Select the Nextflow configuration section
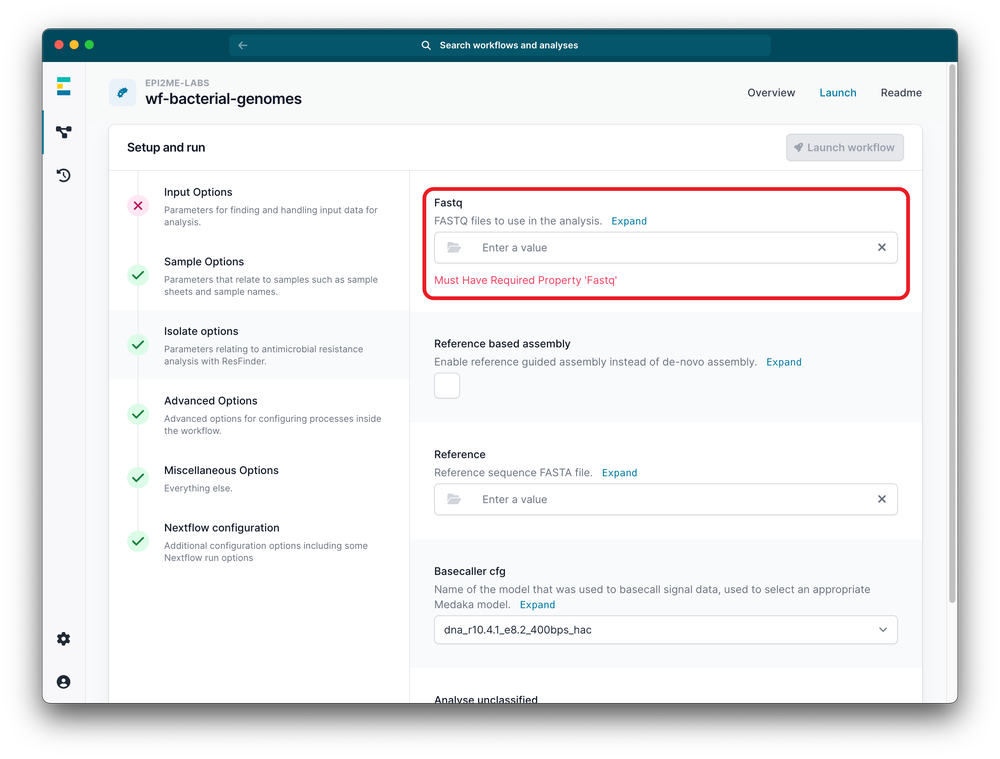This screenshot has height=759, width=1000. [x=259, y=542]
